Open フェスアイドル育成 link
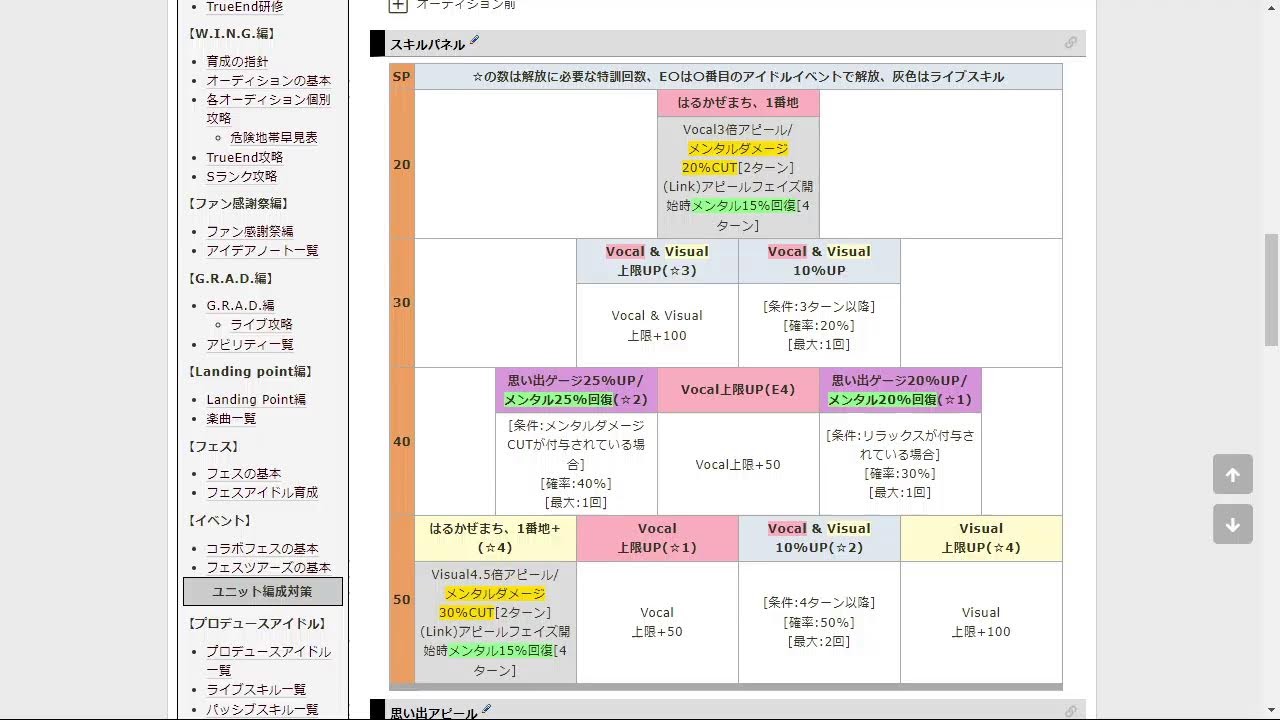Viewport: 1280px width, 720px height. [262, 492]
